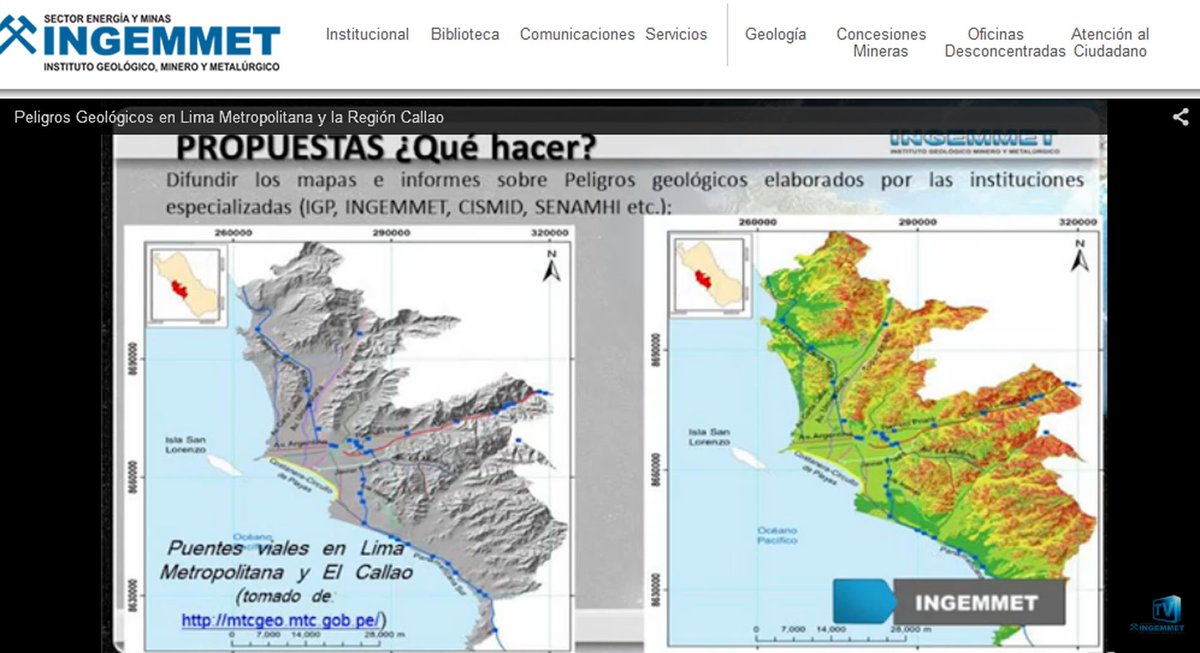Open the Geología menu
Image resolution: width=1200 pixels, height=653 pixels.
[775, 34]
